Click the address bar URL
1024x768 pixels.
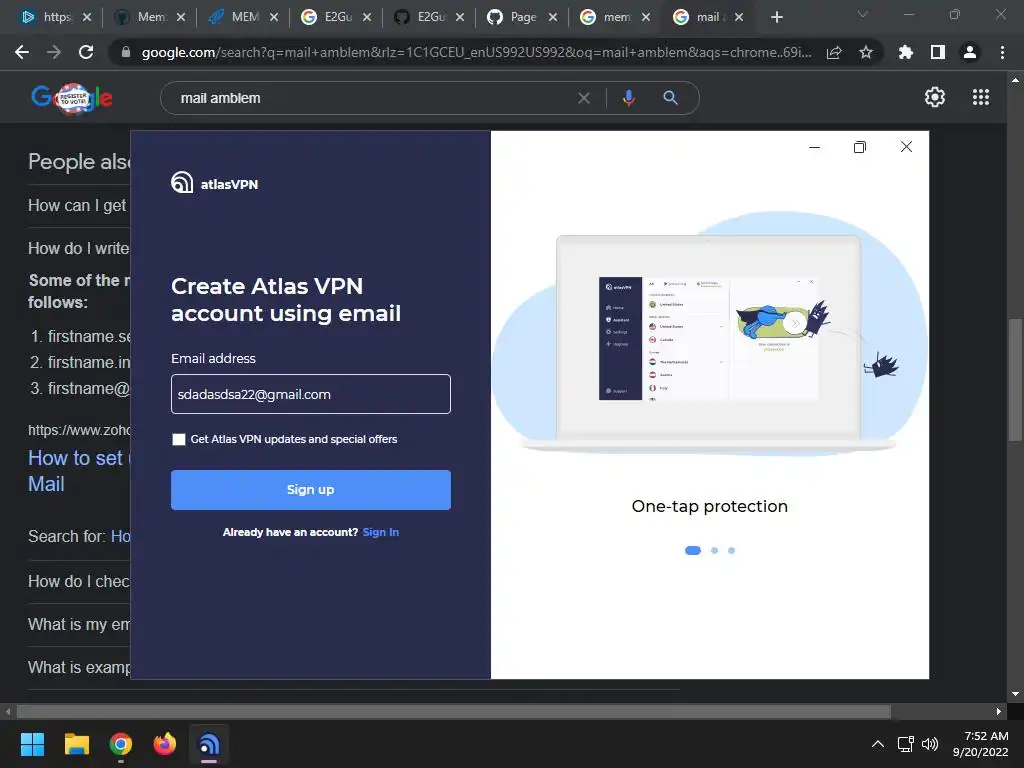(x=477, y=52)
